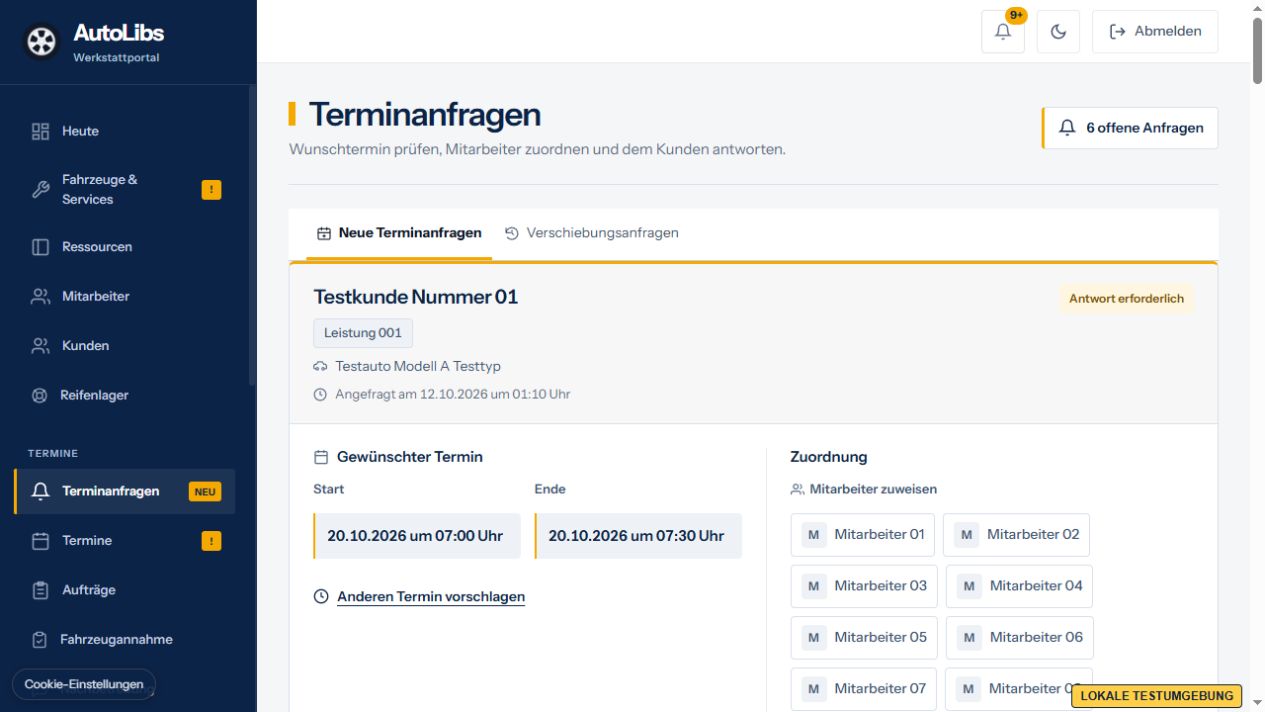Click warning badge next to Fahrzeuge & Services
The height and width of the screenshot is (712, 1265).
[211, 189]
